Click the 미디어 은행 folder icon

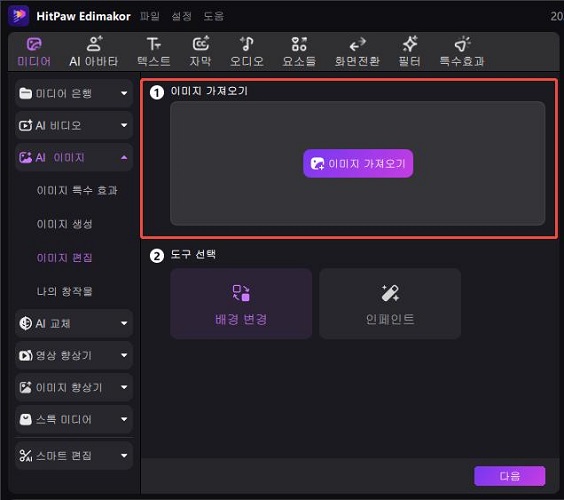coord(26,94)
